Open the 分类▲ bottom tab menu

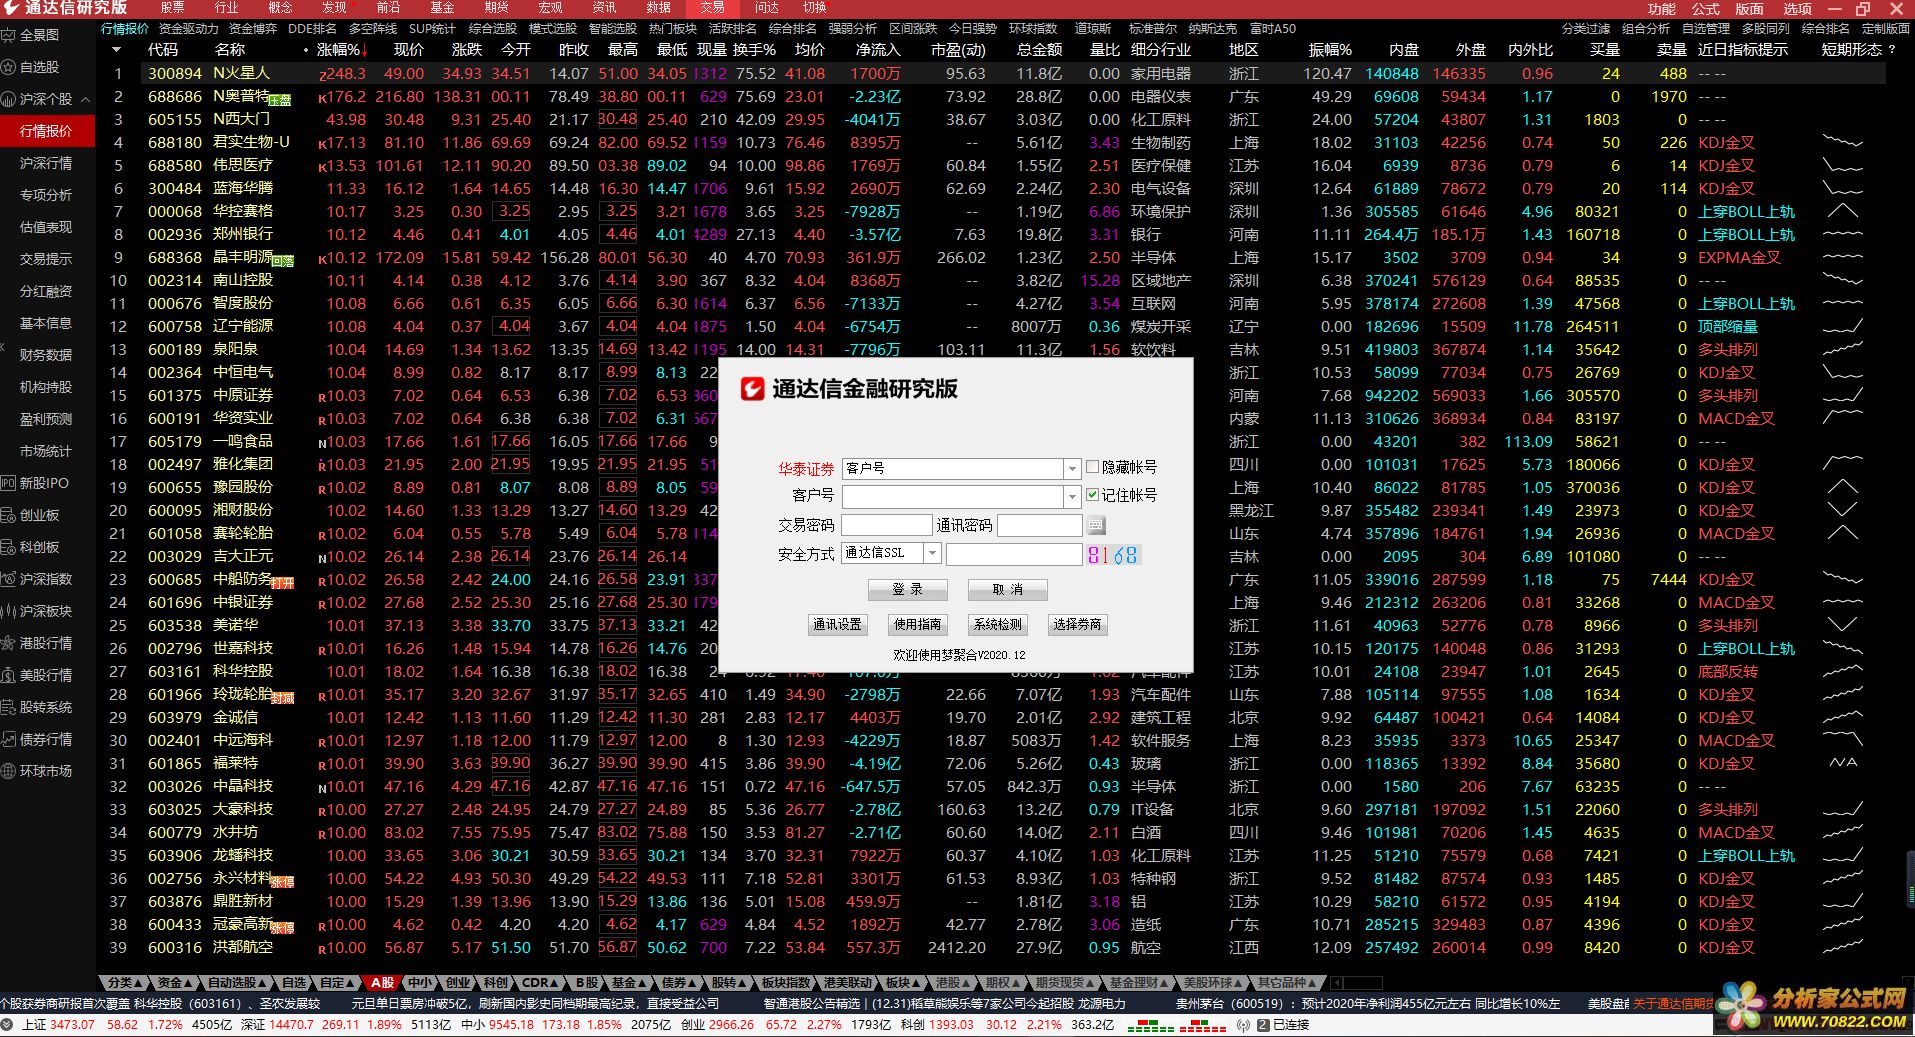click(124, 983)
